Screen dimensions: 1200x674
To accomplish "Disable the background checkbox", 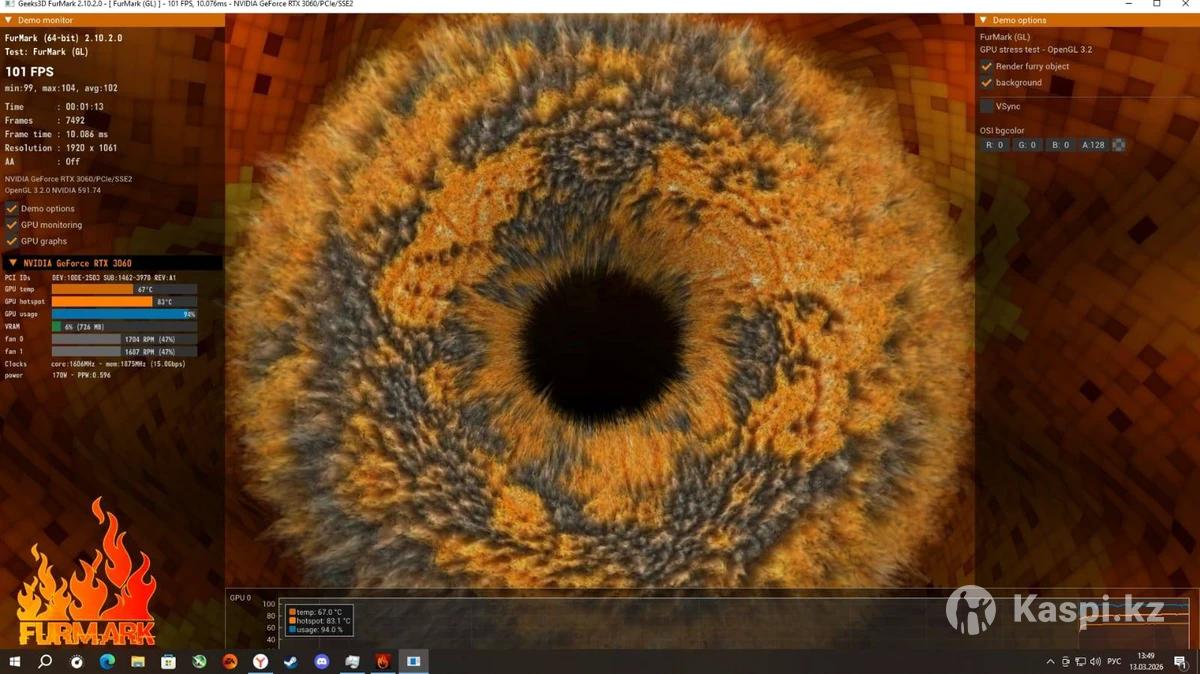I will [987, 82].
